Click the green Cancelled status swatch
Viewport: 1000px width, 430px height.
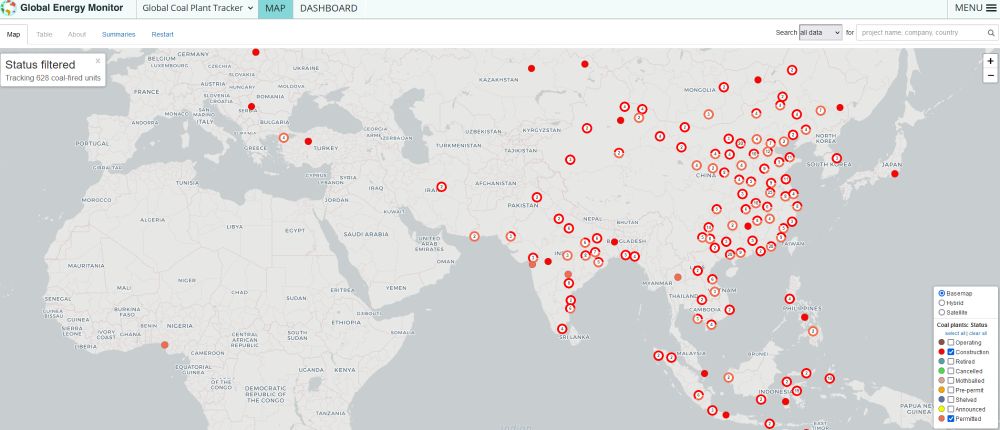pos(942,371)
